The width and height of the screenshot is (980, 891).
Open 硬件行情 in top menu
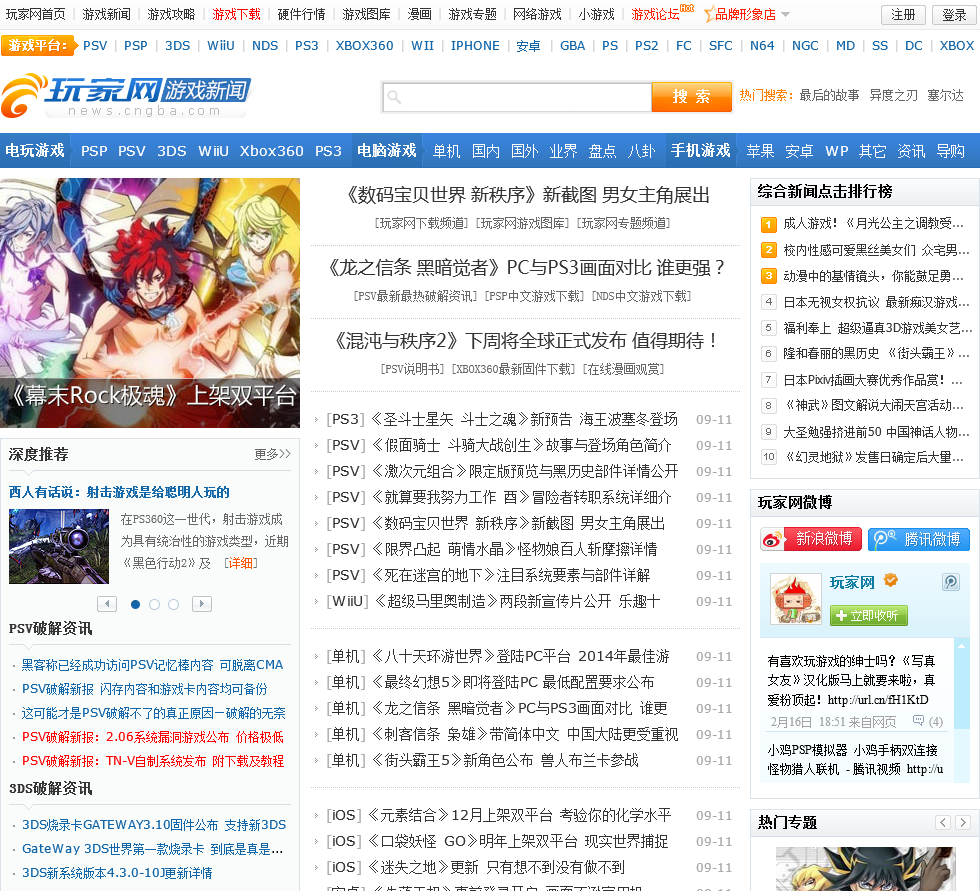click(301, 14)
